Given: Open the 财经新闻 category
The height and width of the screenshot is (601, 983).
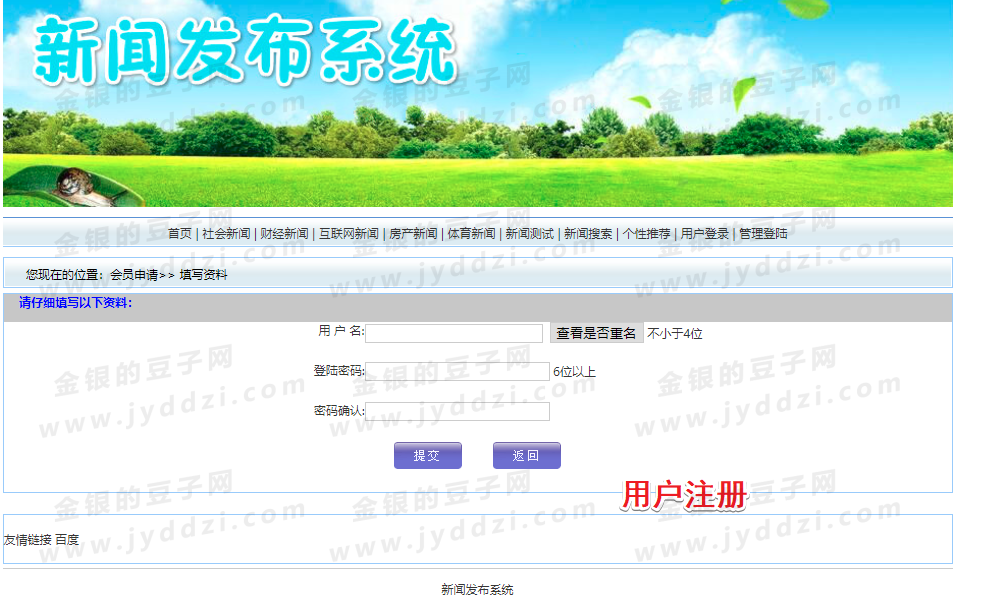Looking at the screenshot, I should click(x=284, y=234).
